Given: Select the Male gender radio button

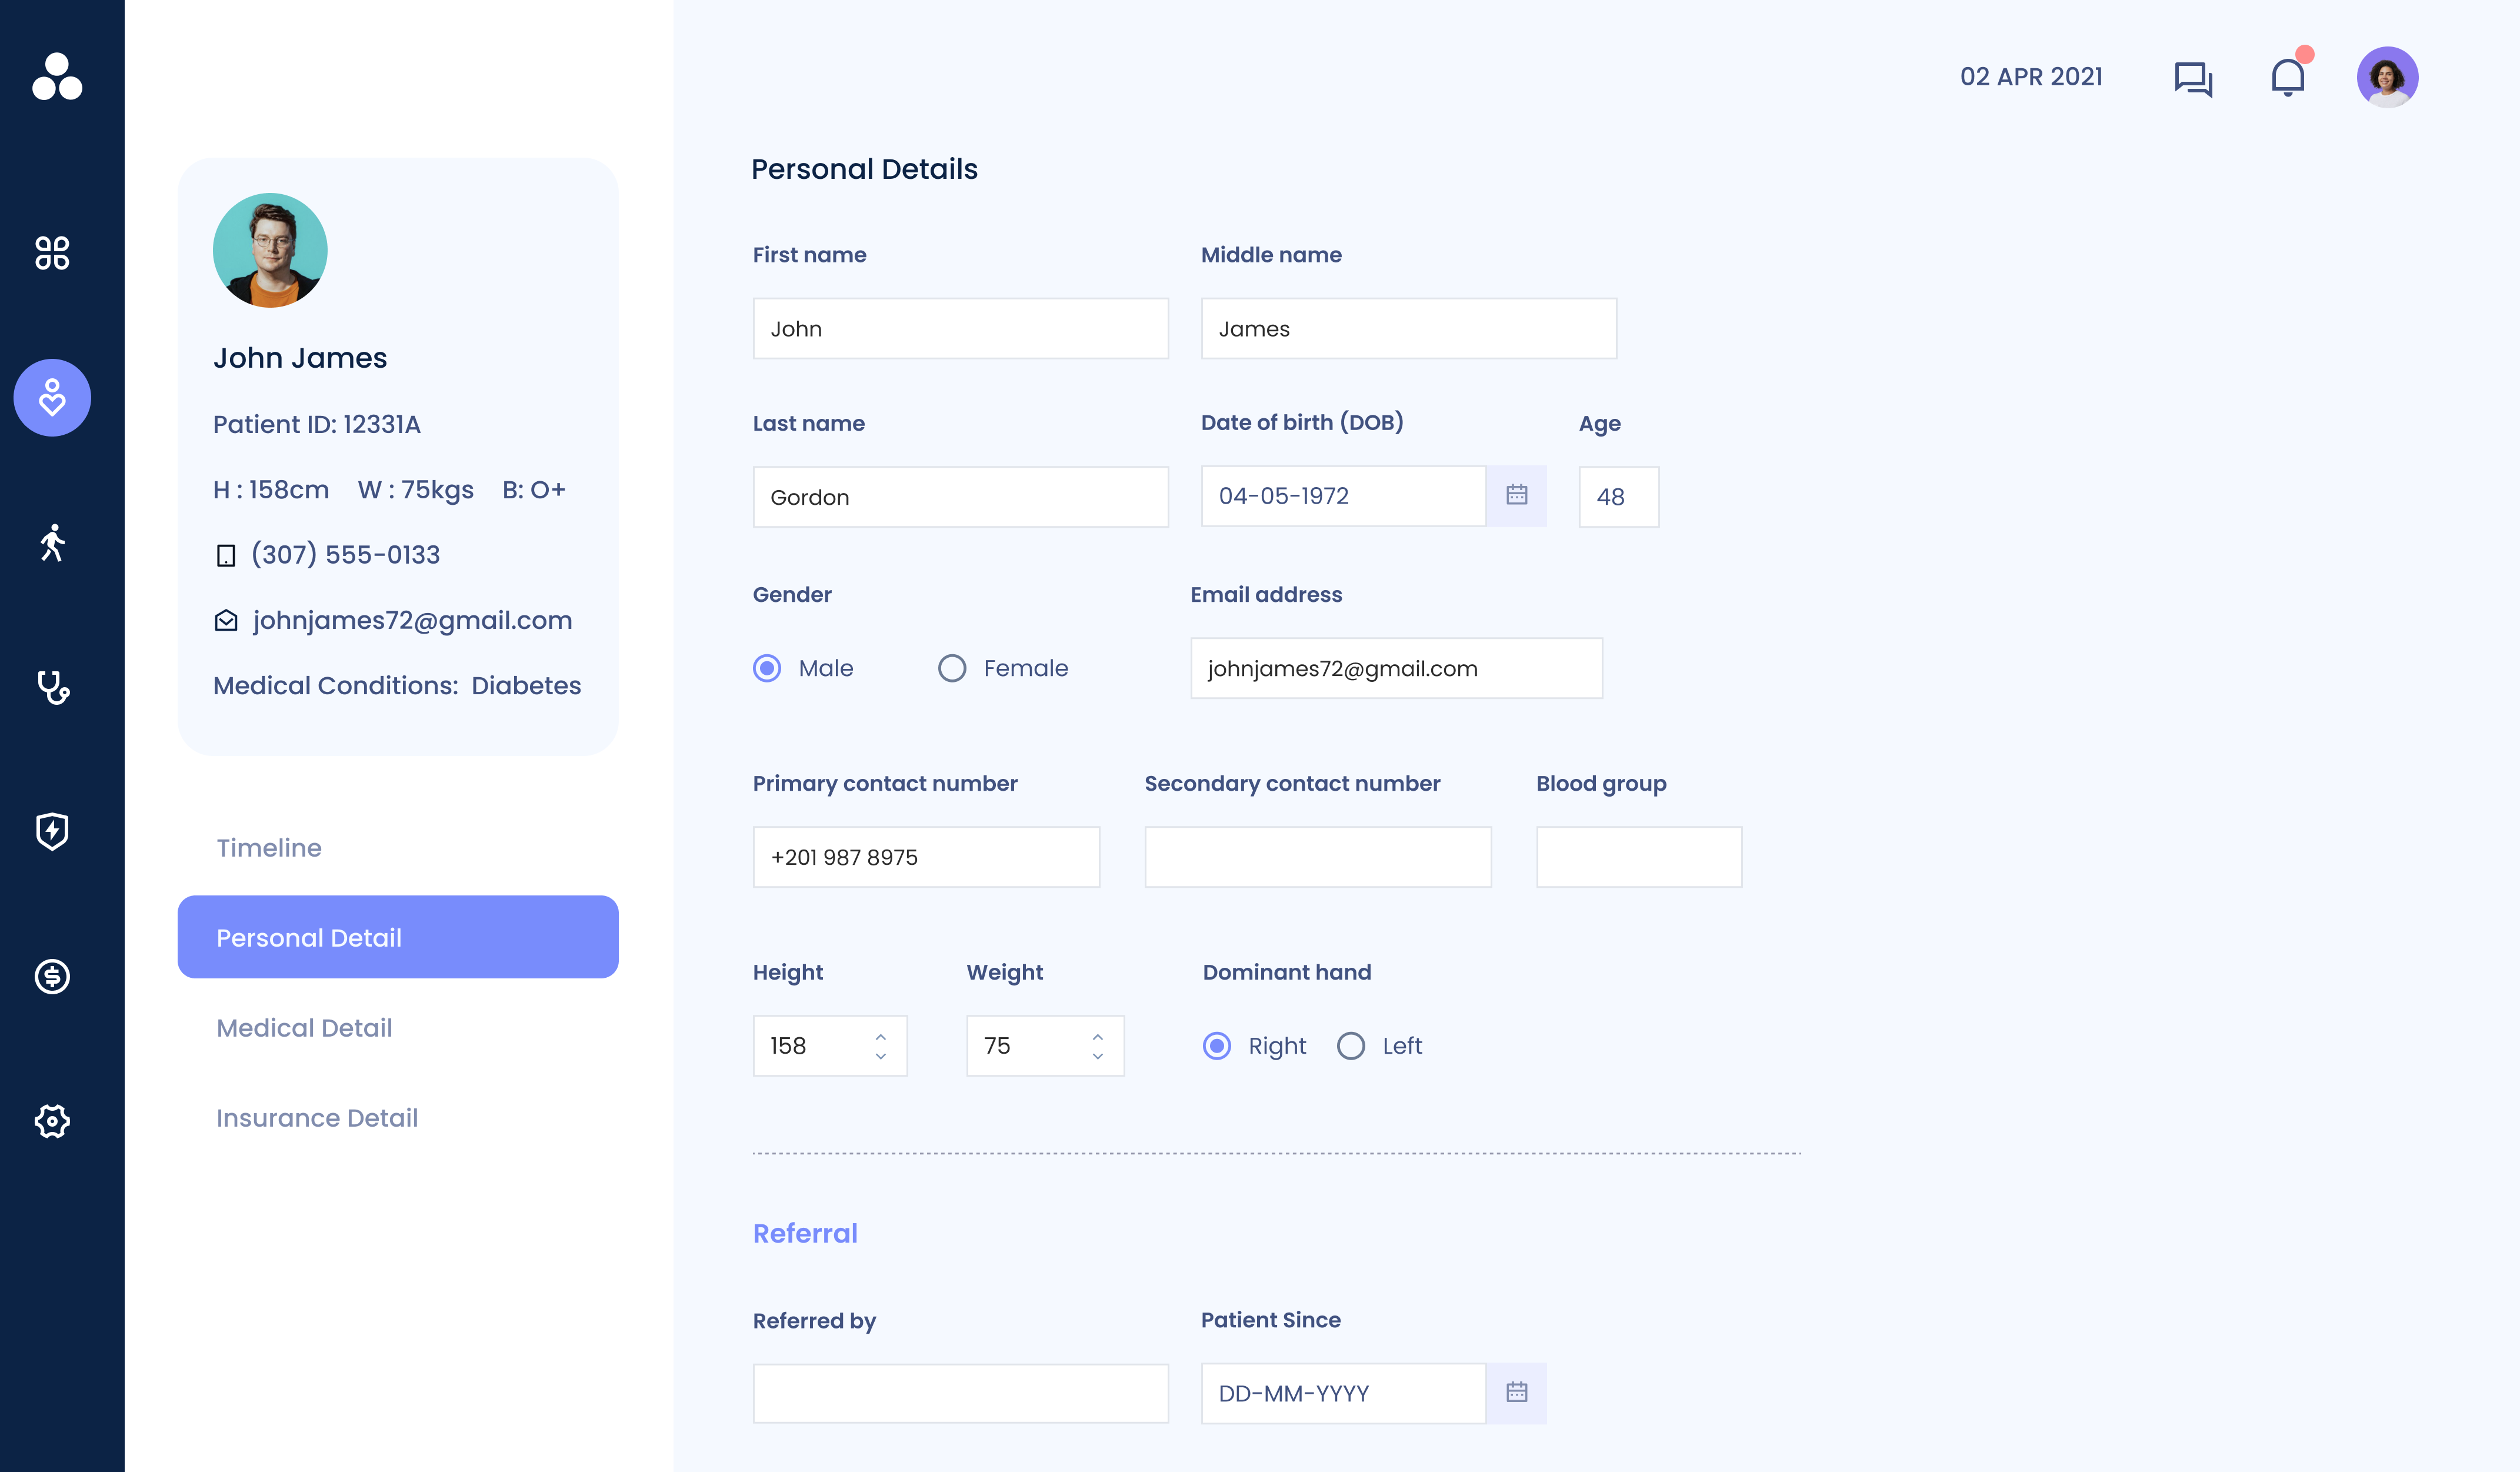Looking at the screenshot, I should [767, 668].
